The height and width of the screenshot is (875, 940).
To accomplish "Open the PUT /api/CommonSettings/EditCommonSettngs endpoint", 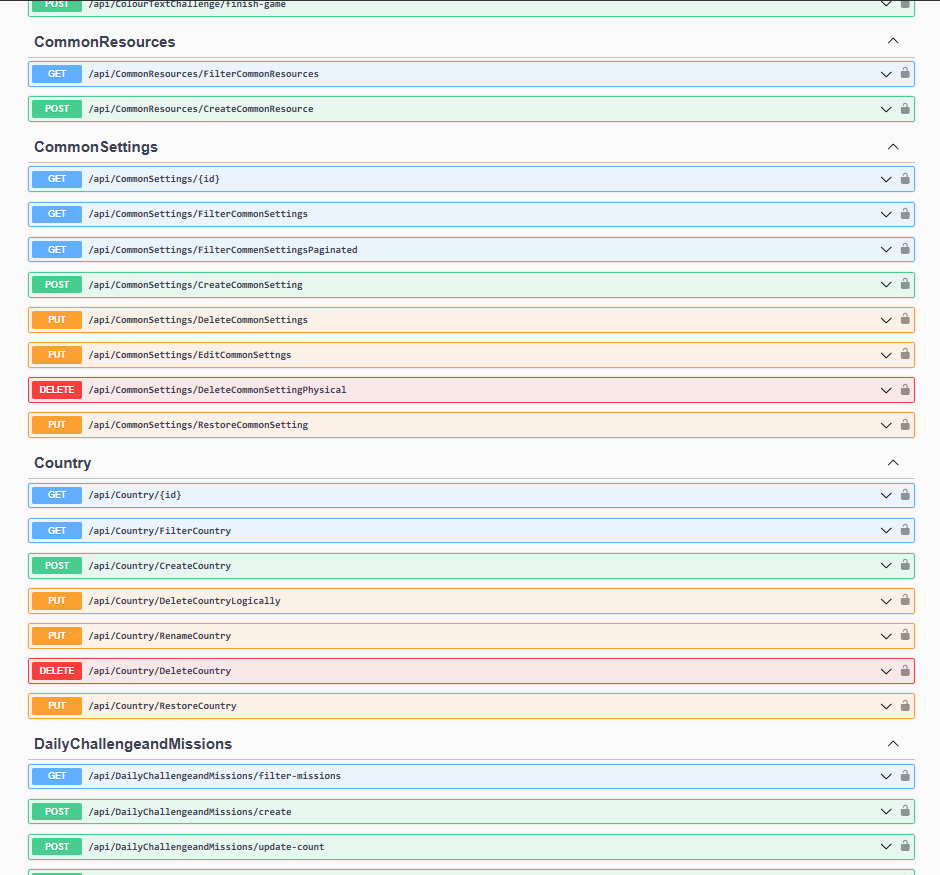I will (450, 354).
